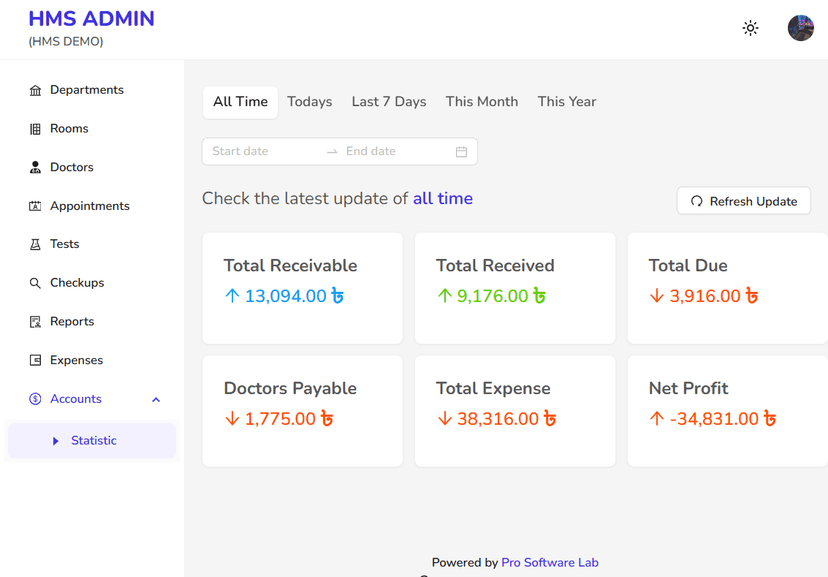Toggle the light/dark theme sun icon

(x=750, y=28)
